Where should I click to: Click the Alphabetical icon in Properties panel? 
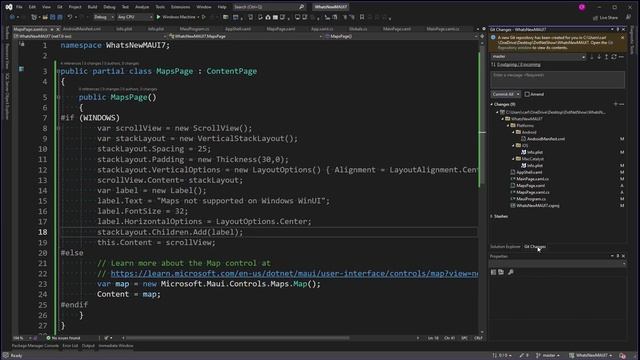pyautogui.click(x=501, y=272)
